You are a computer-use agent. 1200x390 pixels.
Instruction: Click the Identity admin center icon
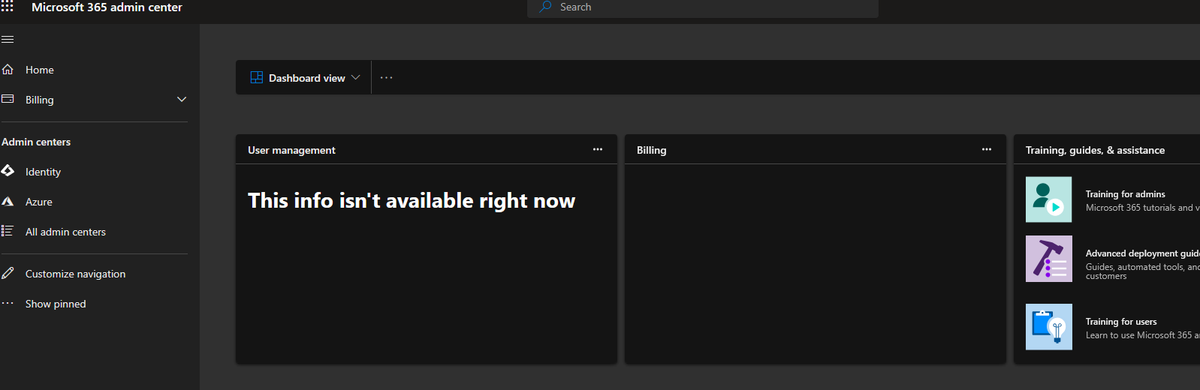pos(8,172)
